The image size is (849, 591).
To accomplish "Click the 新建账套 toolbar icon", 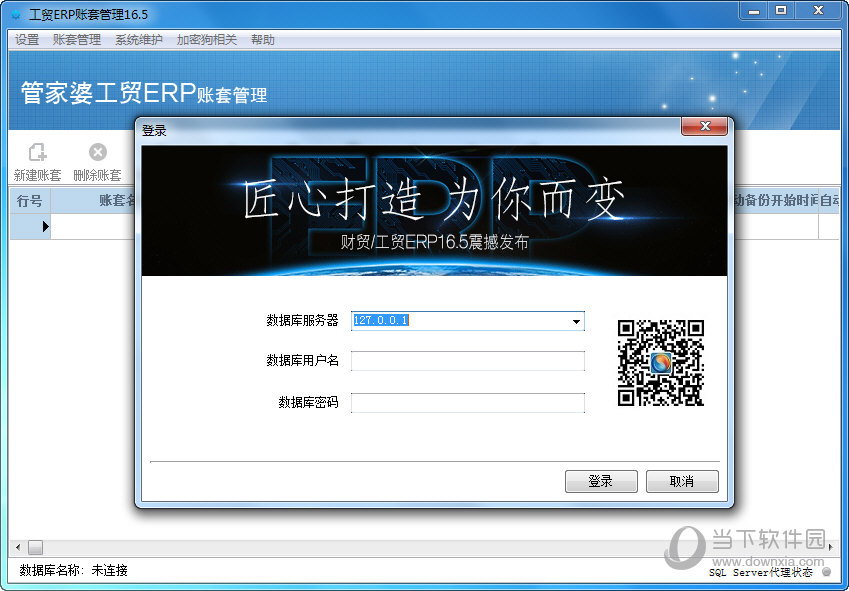I will click(37, 162).
